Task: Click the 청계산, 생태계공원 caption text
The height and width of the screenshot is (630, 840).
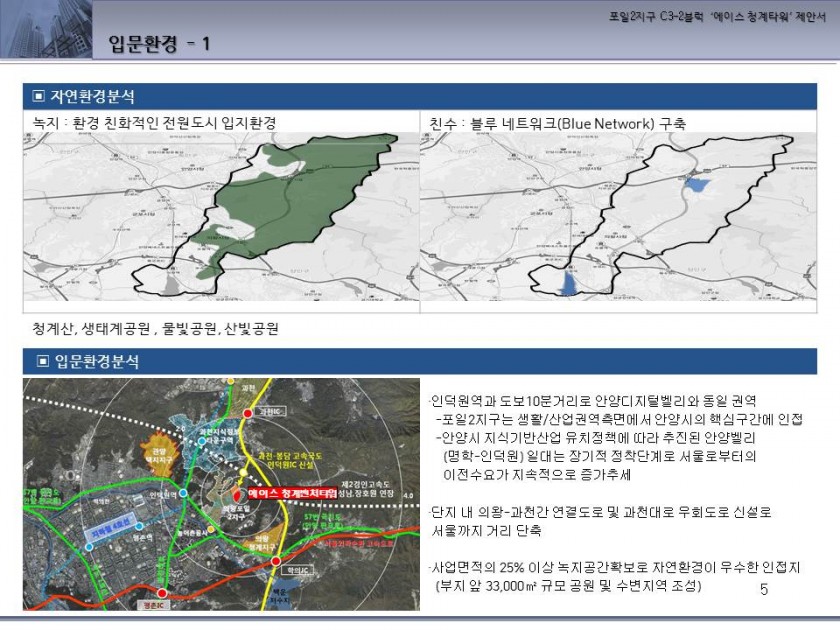Action: tap(155, 328)
